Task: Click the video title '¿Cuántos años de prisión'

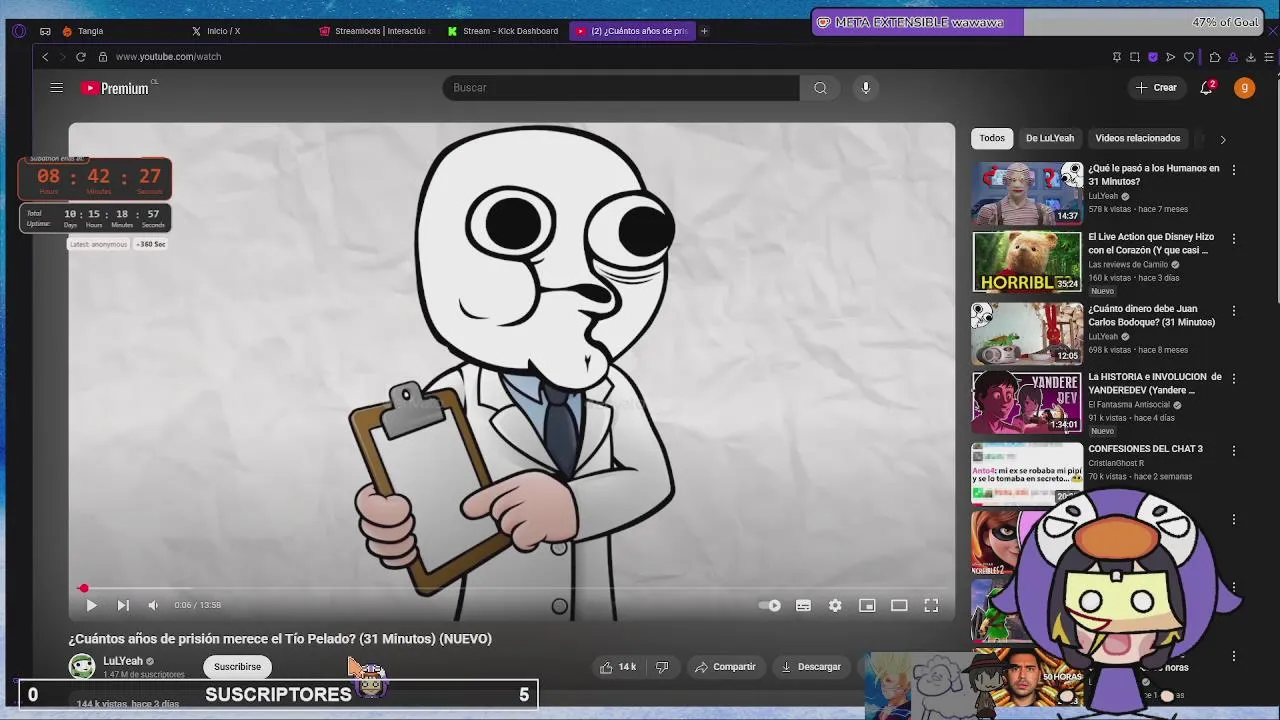Action: pyautogui.click(x=280, y=639)
